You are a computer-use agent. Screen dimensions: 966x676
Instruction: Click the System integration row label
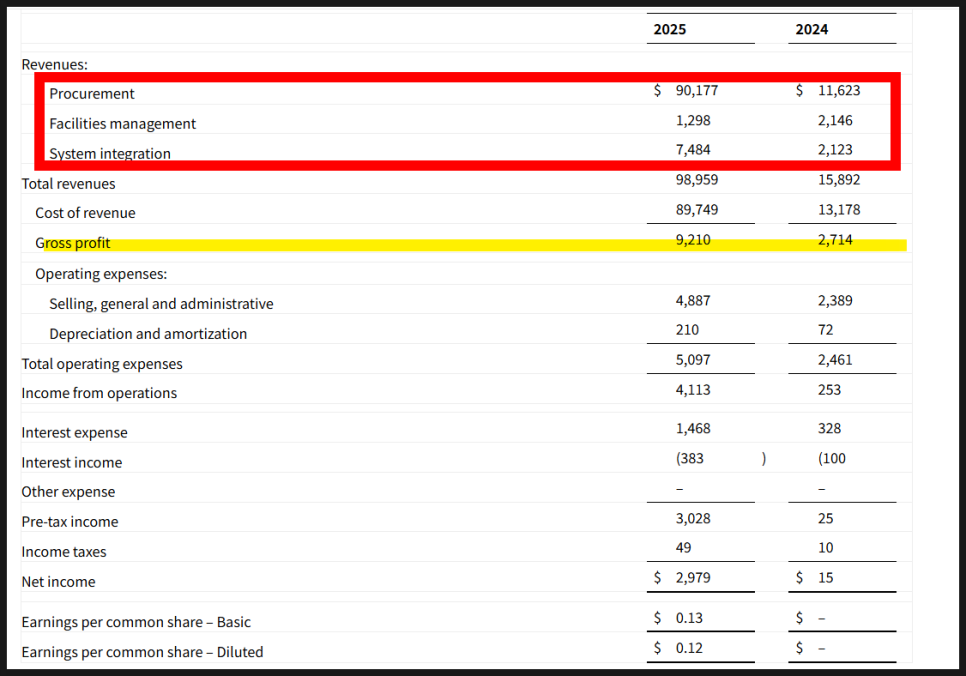pos(110,153)
